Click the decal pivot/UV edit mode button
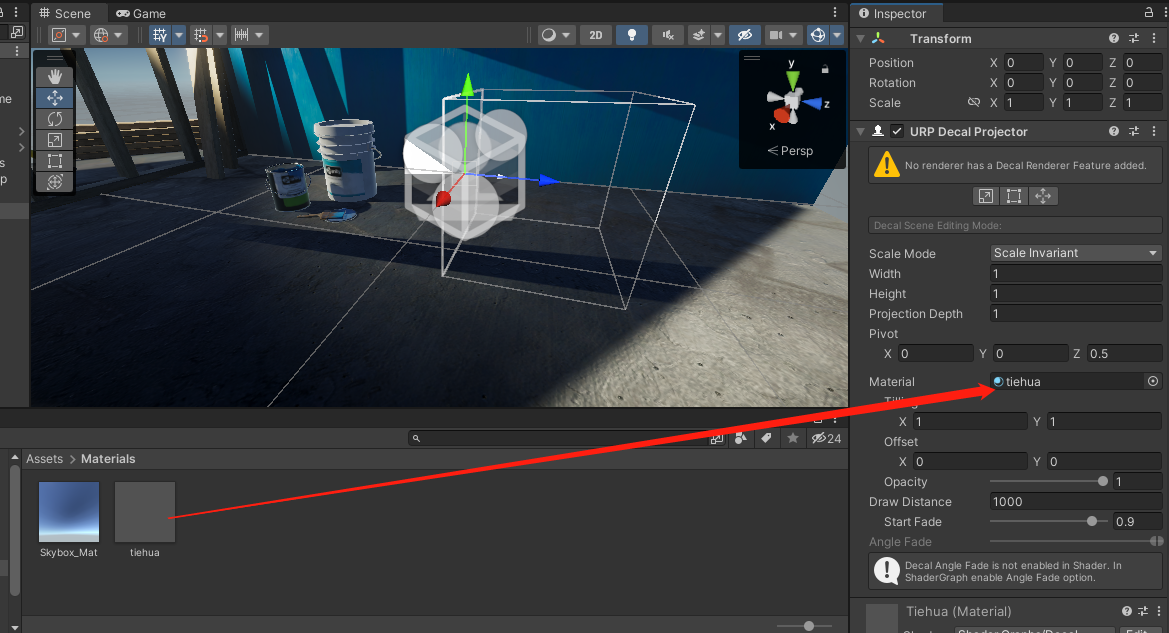 click(x=1043, y=196)
